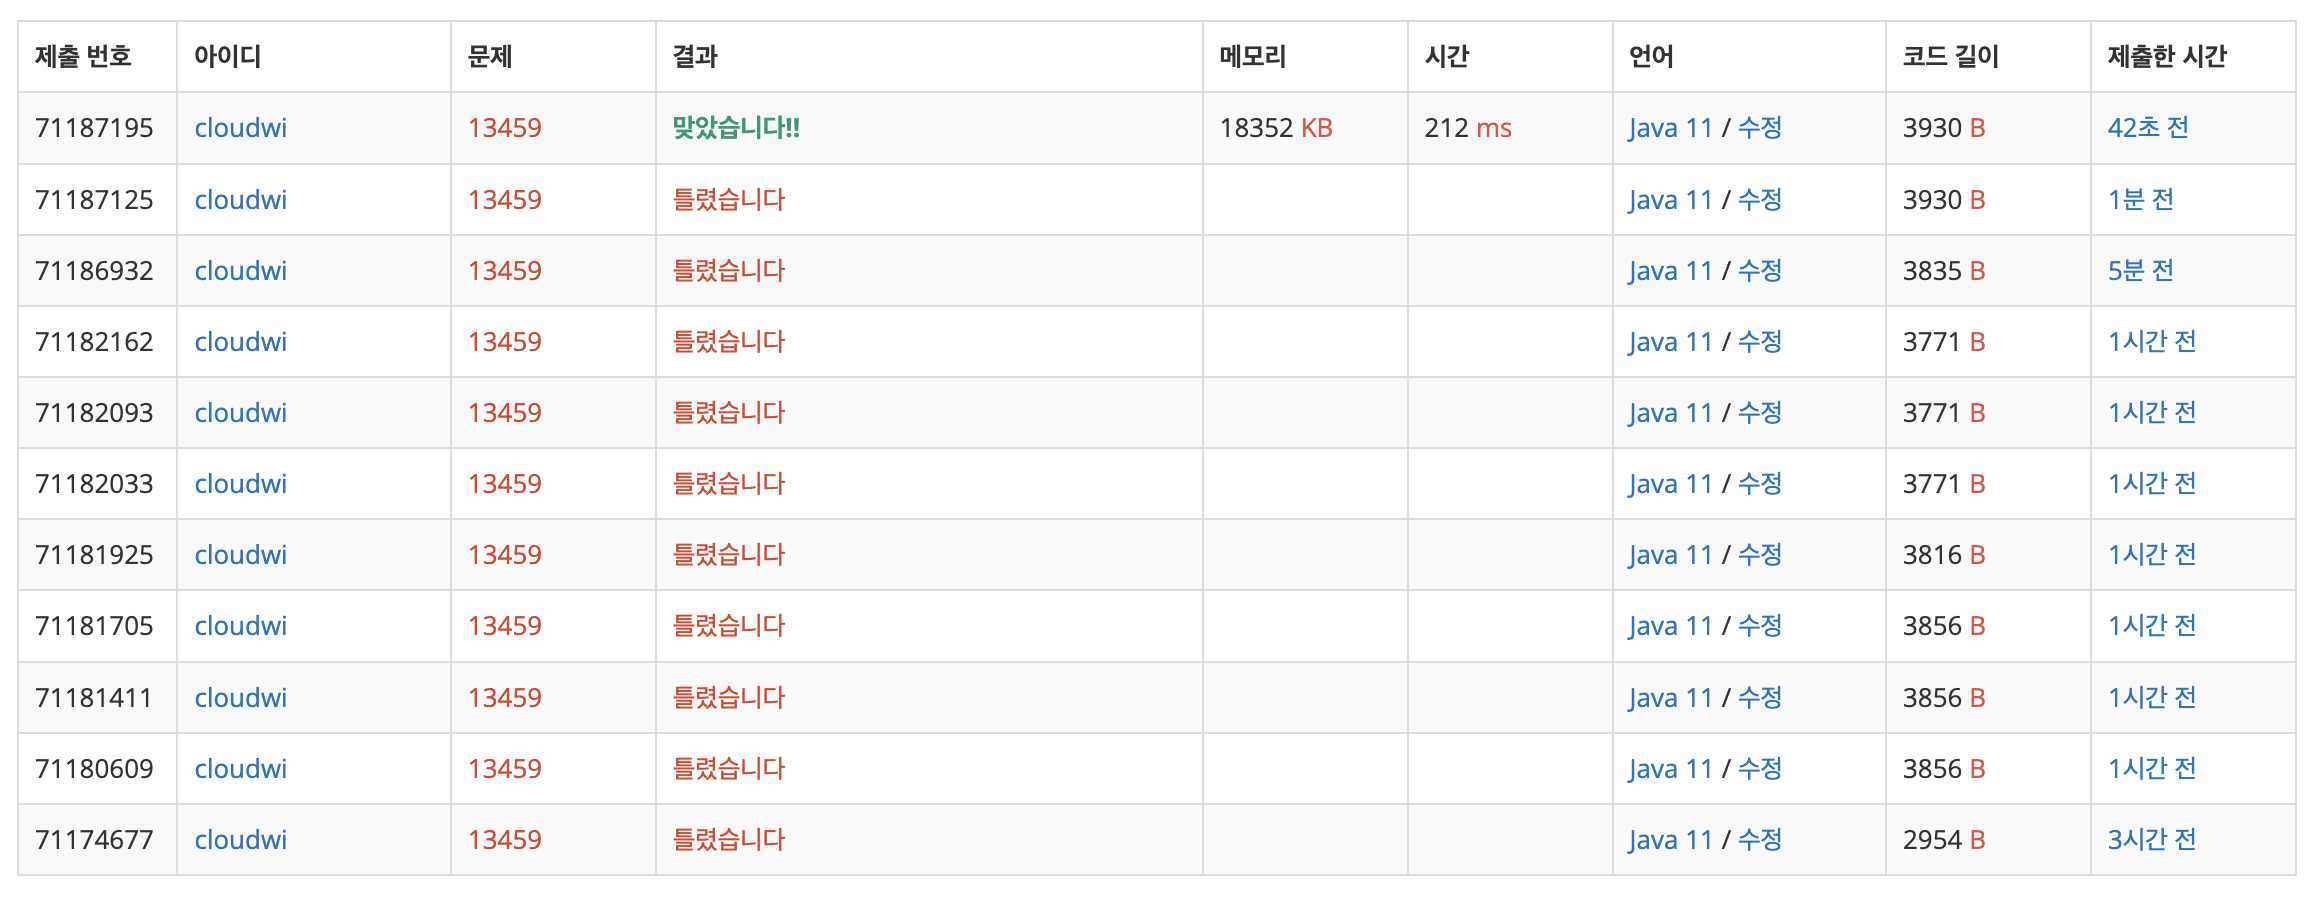The width and height of the screenshot is (2318, 900).
Task: Click the 시간 column header
Action: coord(1447,56)
